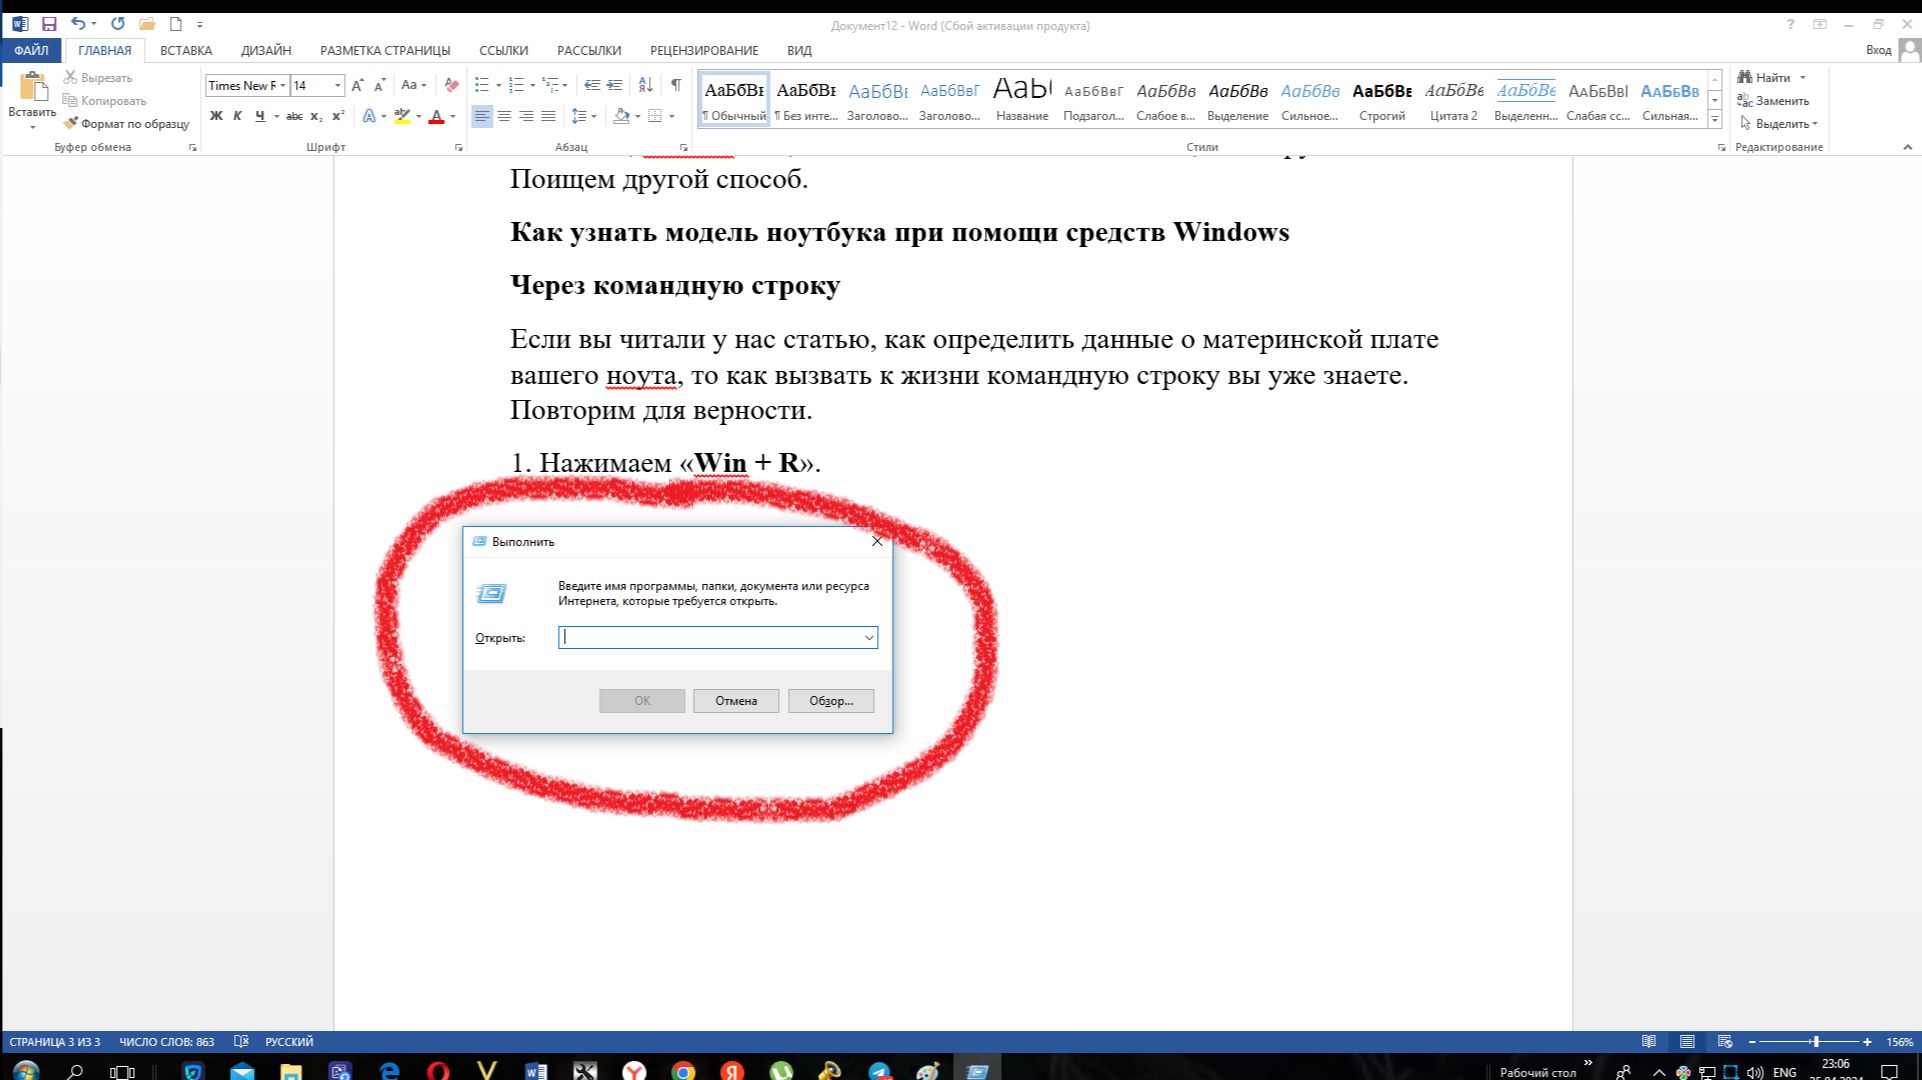
Task: Click the clear formatting eraser icon
Action: [x=452, y=85]
